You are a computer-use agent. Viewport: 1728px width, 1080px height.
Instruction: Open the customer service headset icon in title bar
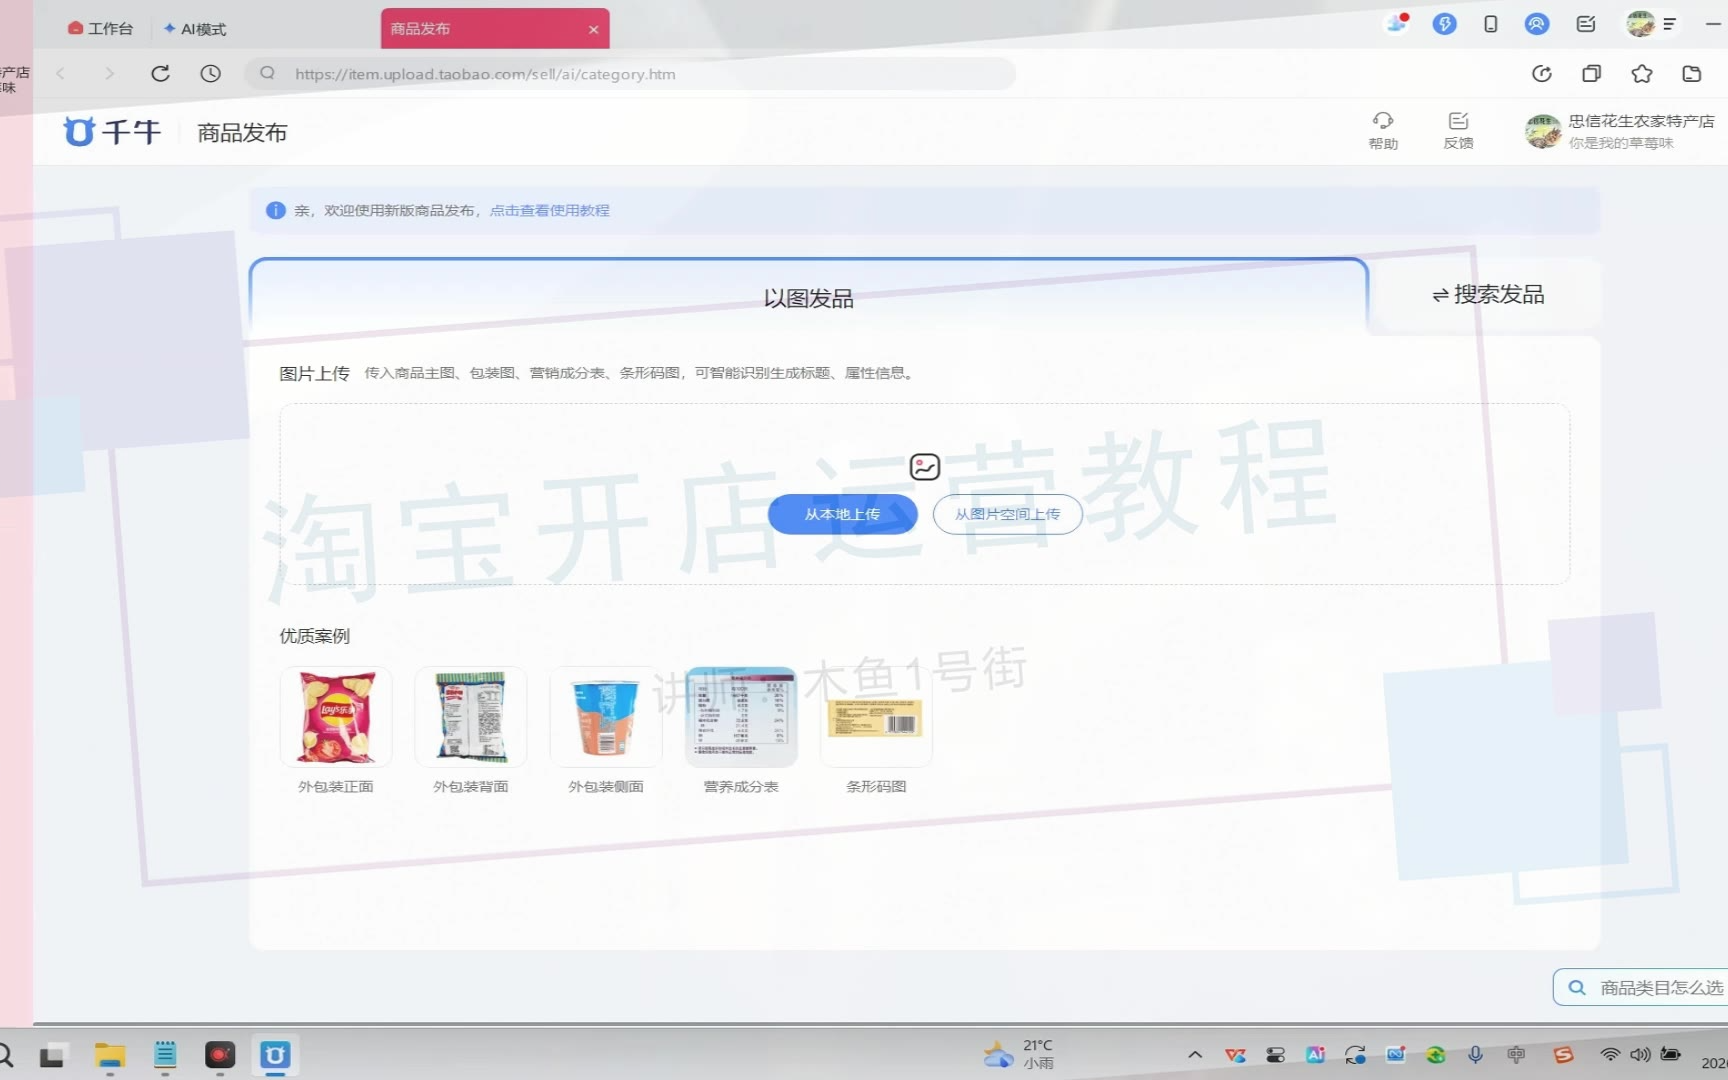[x=1537, y=24]
